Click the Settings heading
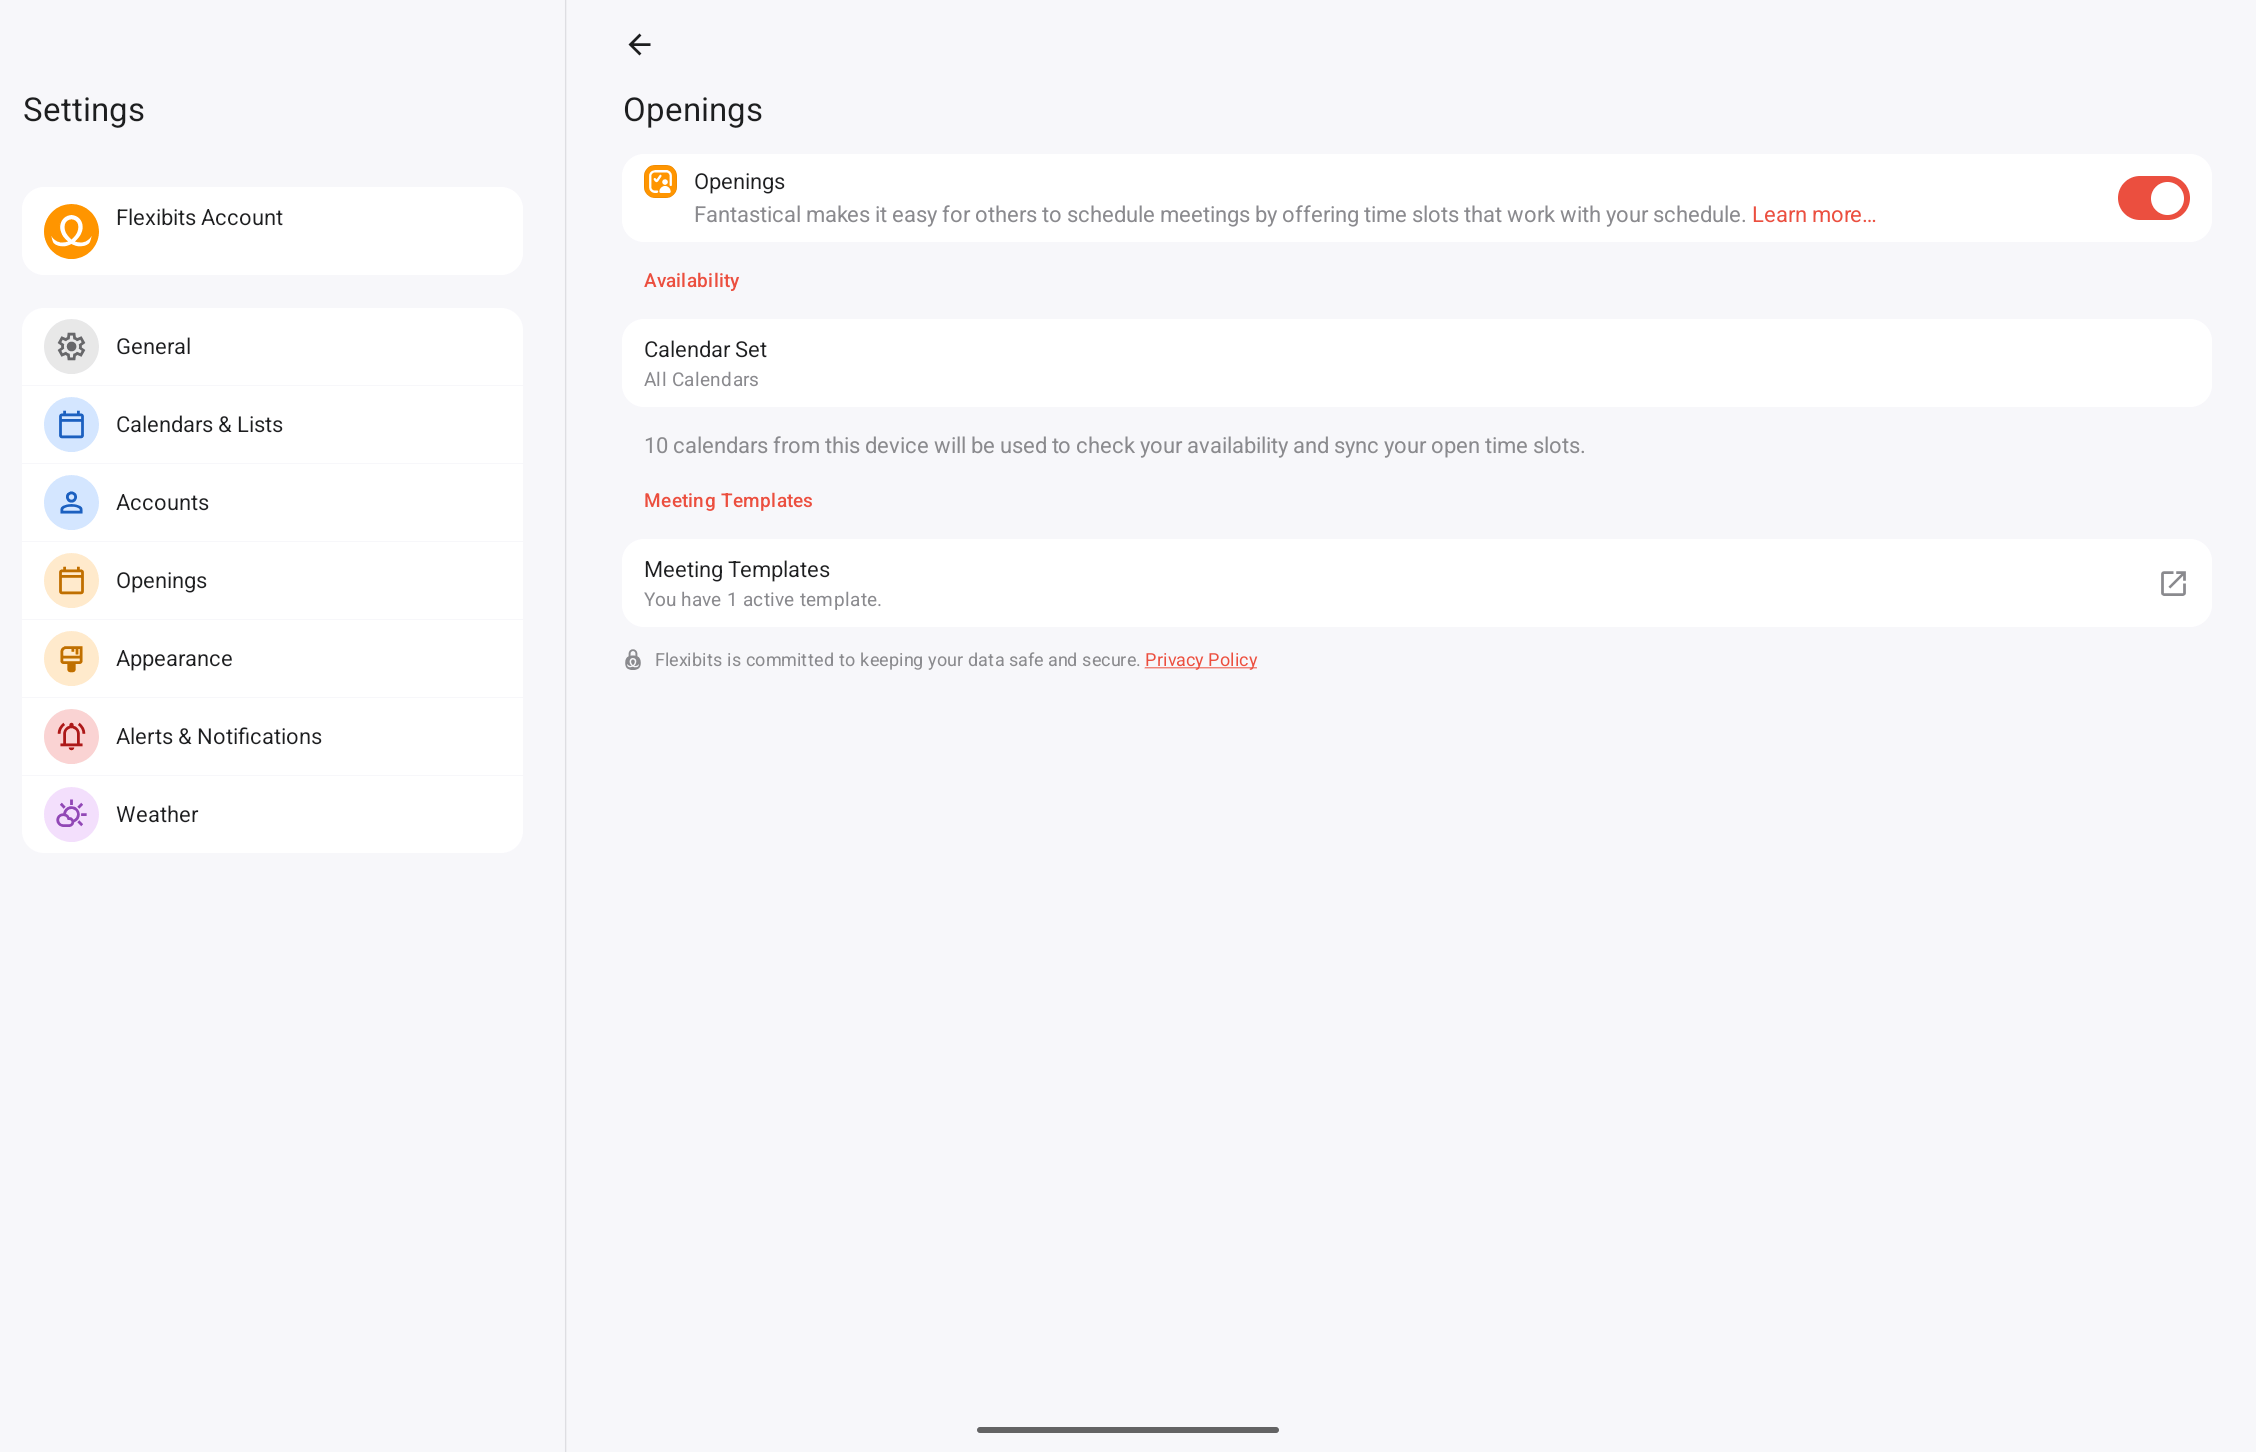Image resolution: width=2256 pixels, height=1452 pixels. click(x=84, y=110)
